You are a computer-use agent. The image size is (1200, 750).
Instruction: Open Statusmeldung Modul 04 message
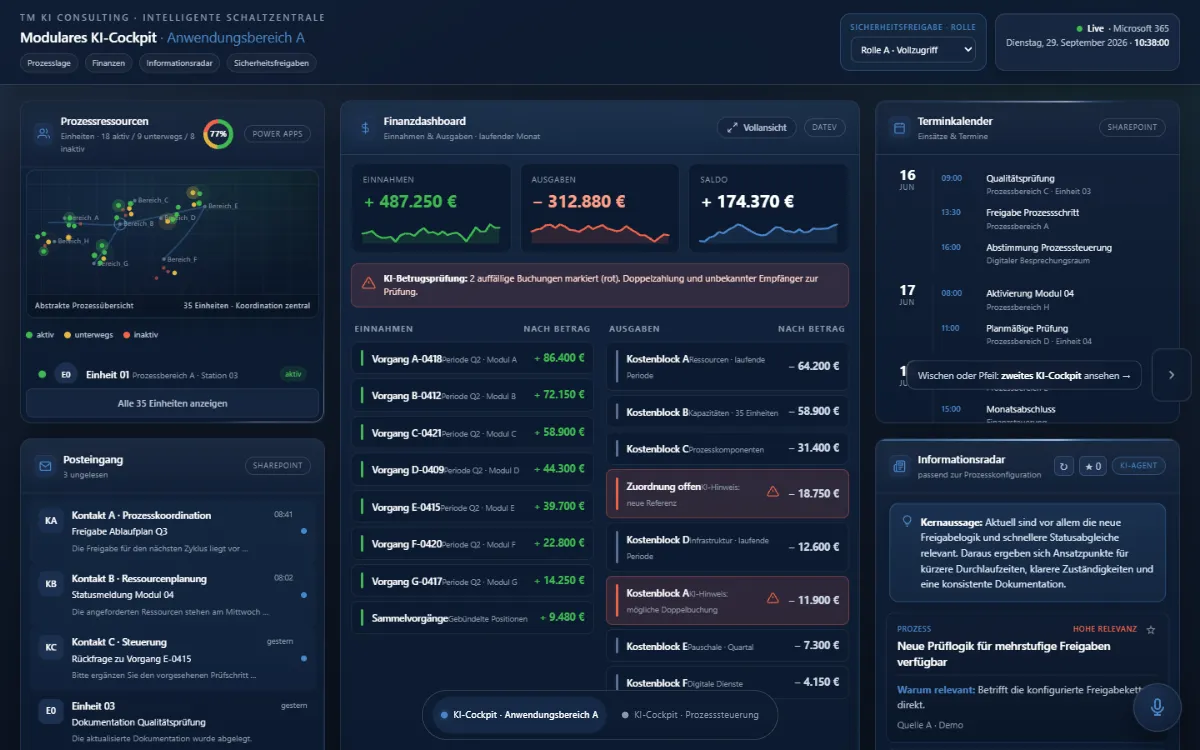coord(172,594)
